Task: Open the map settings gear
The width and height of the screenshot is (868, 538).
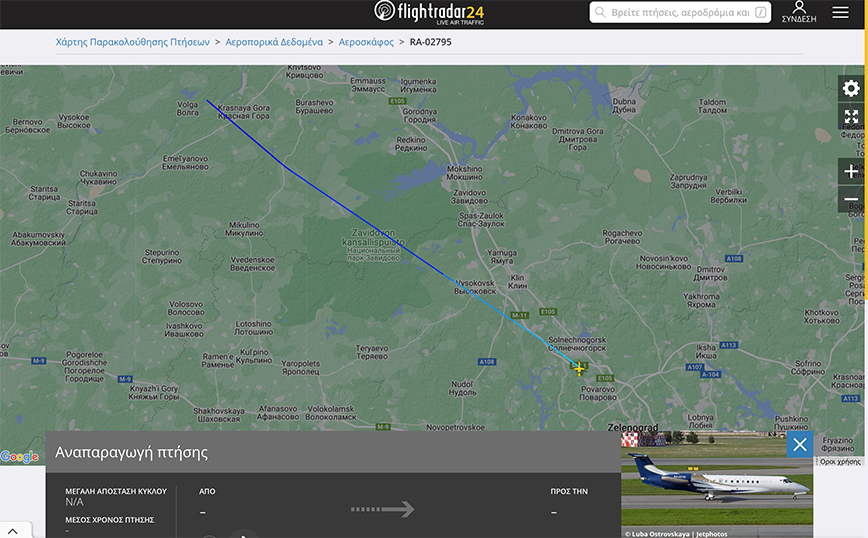Action: coord(851,89)
